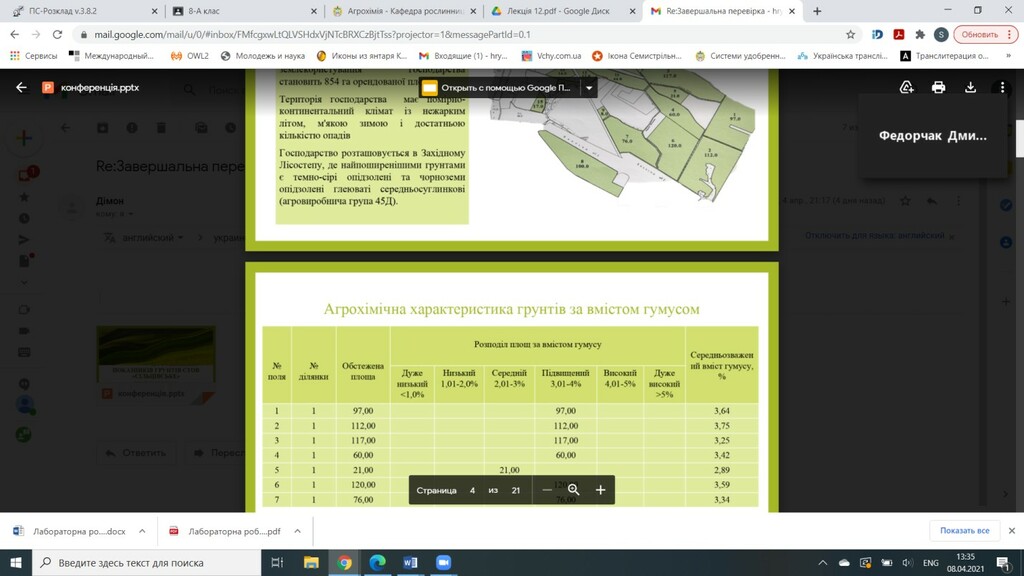This screenshot has width=1024, height=576.
Task: Click the page number field showing 4
Action: 472,490
